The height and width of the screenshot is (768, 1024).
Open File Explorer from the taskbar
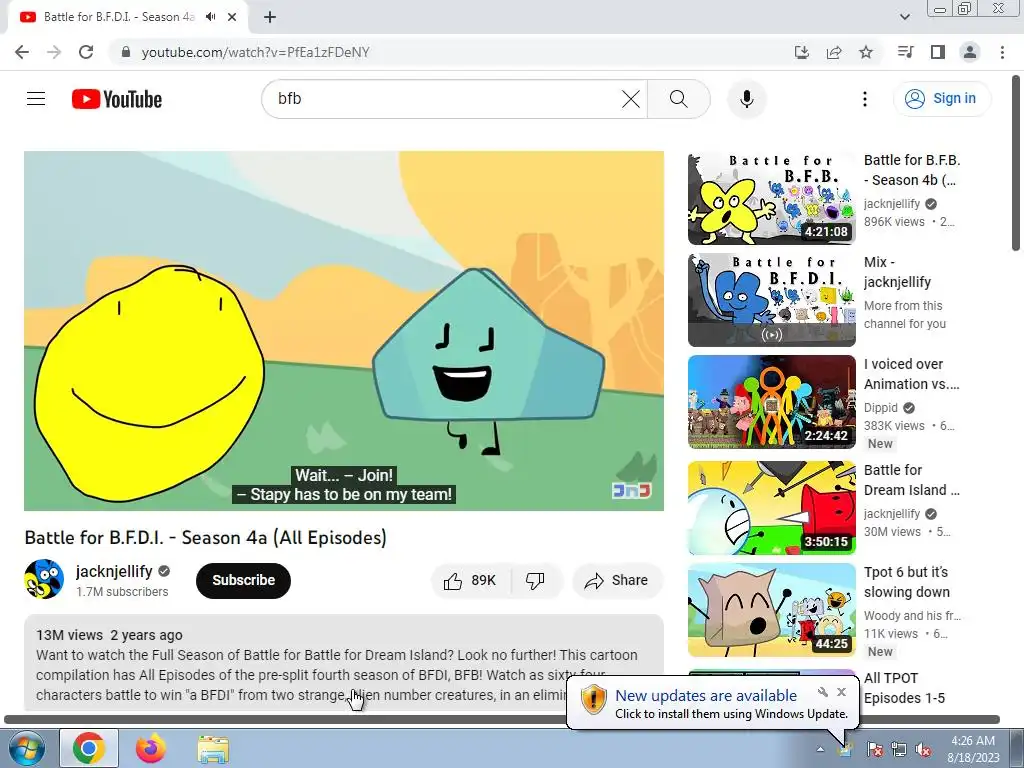click(x=213, y=748)
